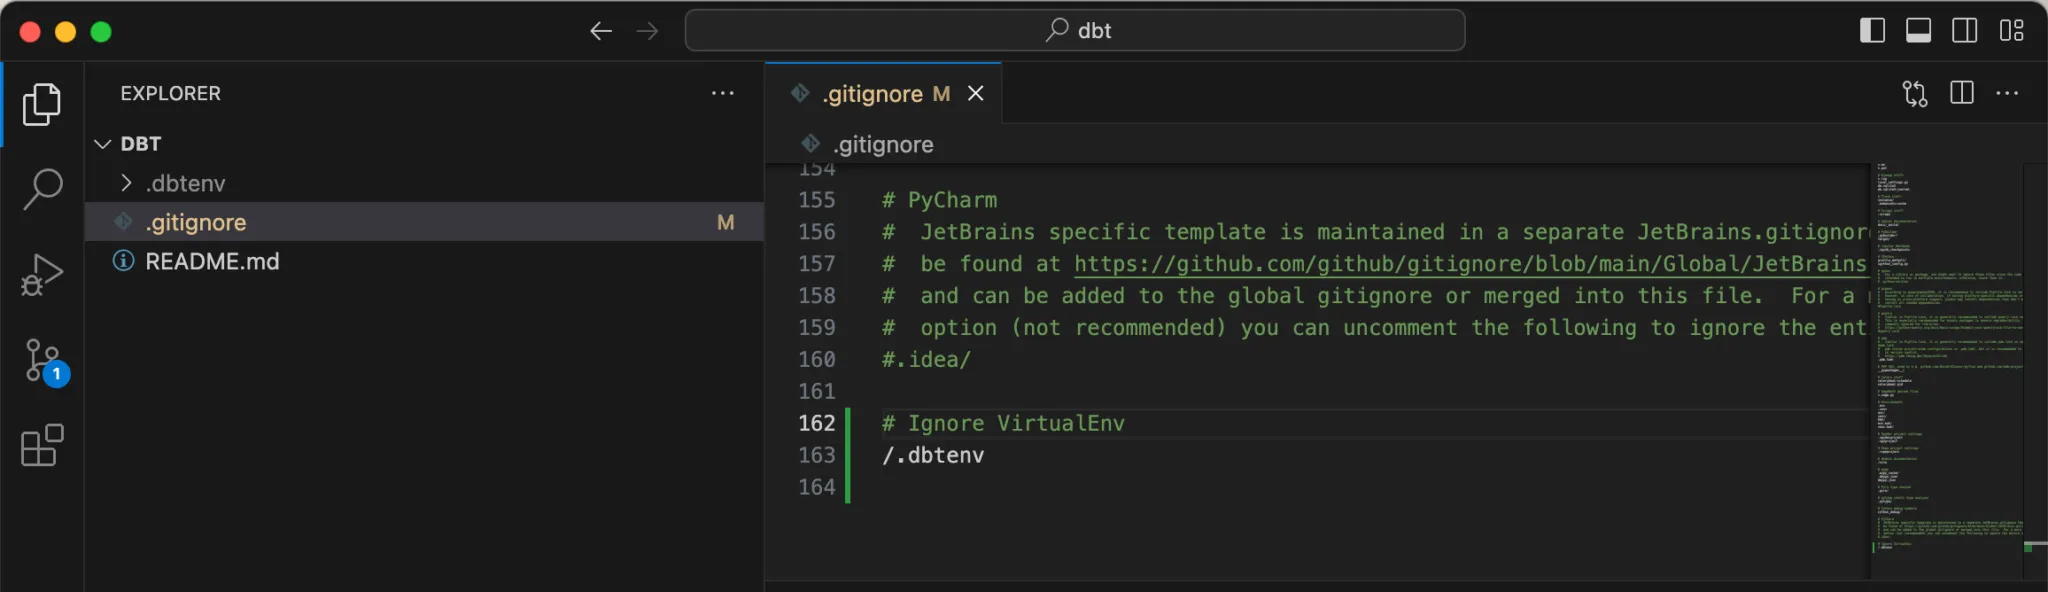2048x592 pixels.
Task: Open the Extensions view icon
Action: [42, 446]
